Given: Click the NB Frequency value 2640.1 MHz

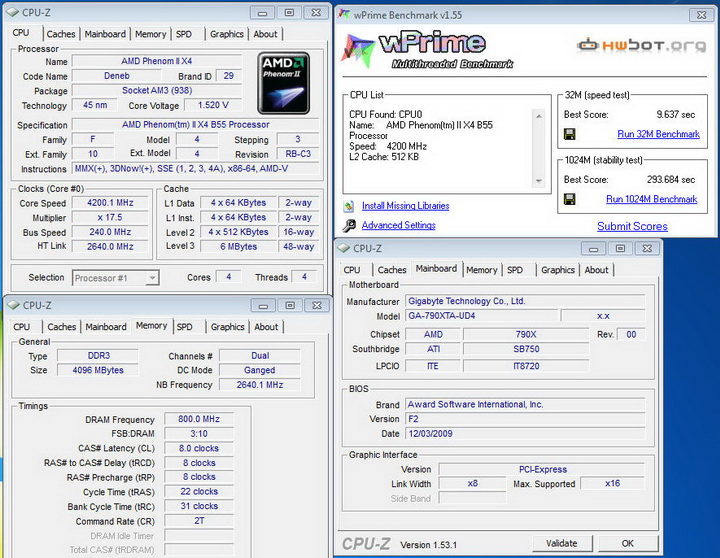Looking at the screenshot, I should (260, 385).
